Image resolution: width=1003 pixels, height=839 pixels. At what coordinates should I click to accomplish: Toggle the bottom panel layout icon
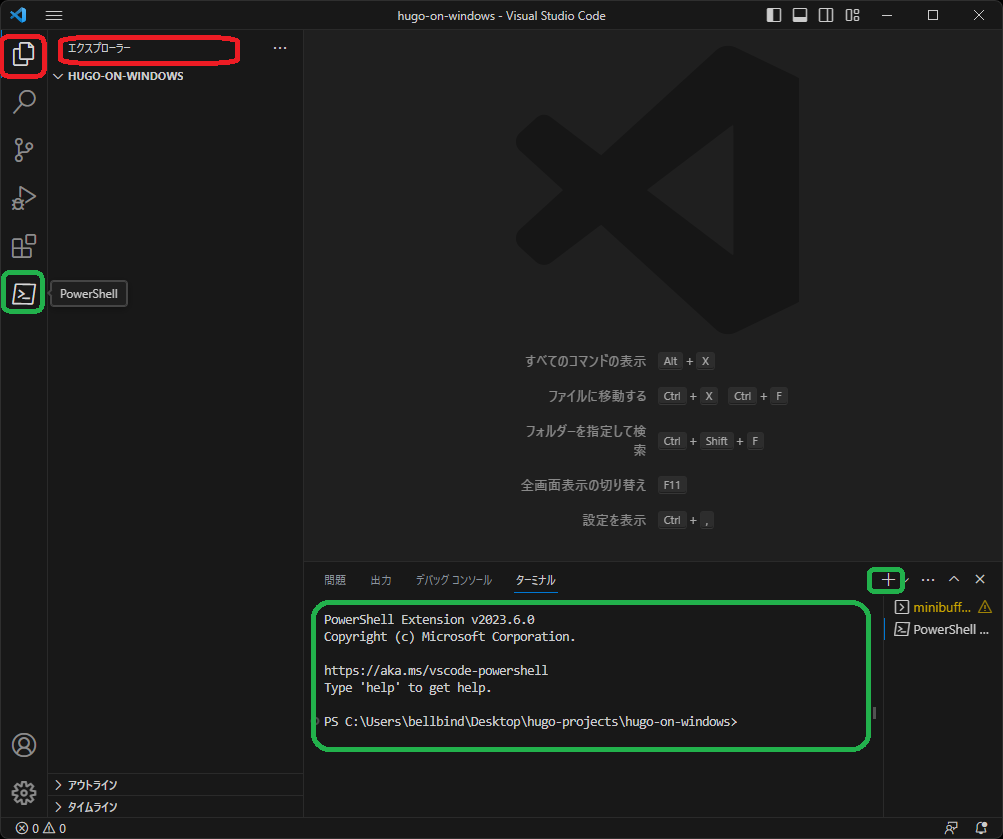click(800, 15)
